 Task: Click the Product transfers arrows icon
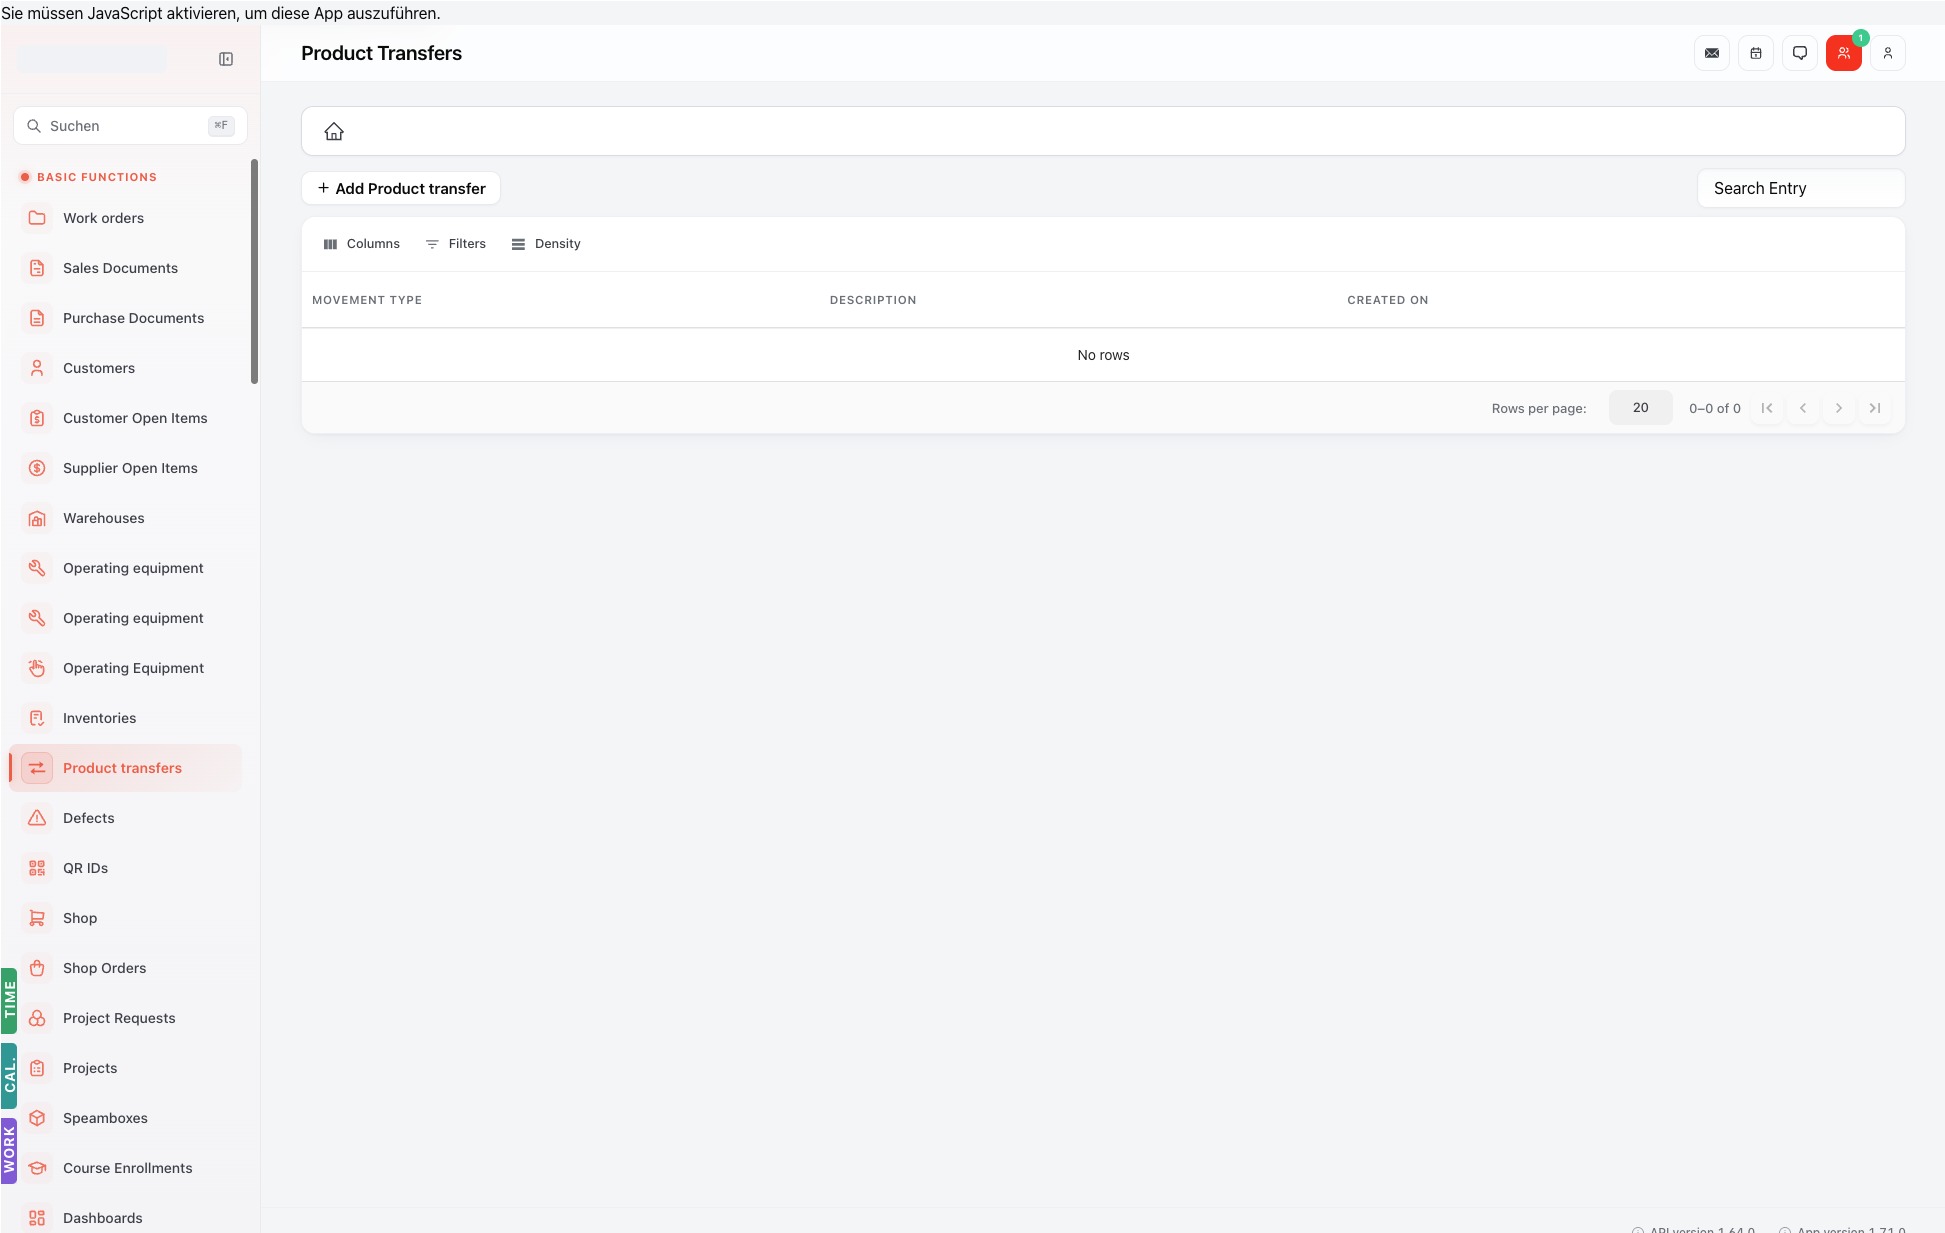(37, 768)
